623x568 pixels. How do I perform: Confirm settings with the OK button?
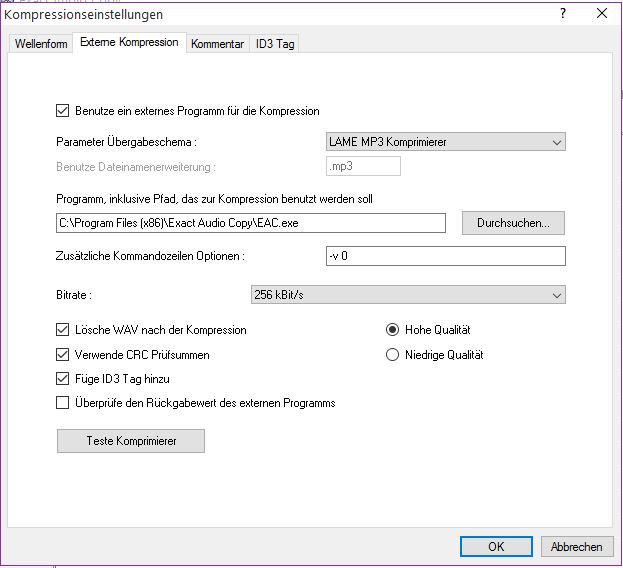click(x=496, y=547)
